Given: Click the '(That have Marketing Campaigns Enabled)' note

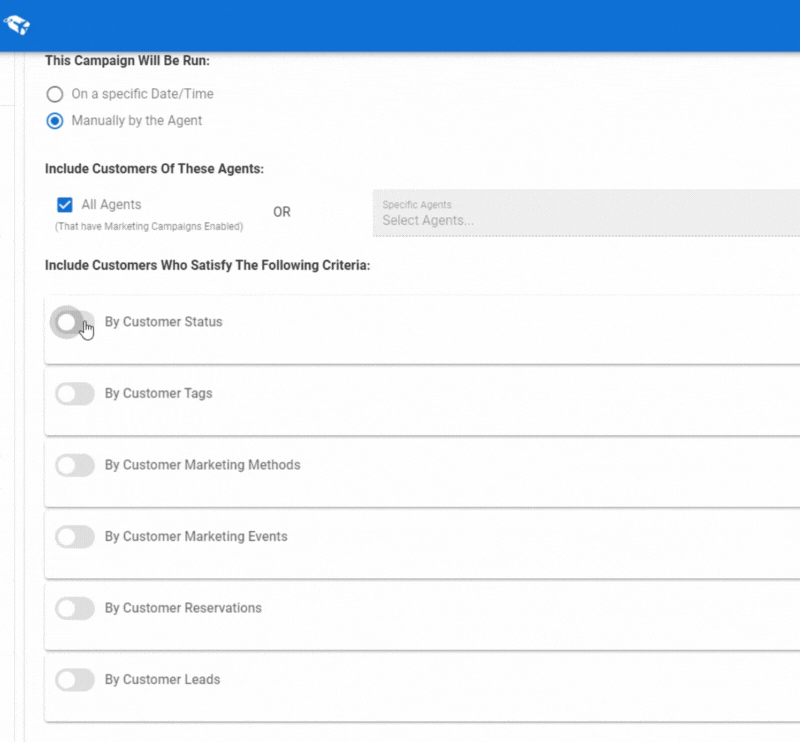Looking at the screenshot, I should point(149,227).
